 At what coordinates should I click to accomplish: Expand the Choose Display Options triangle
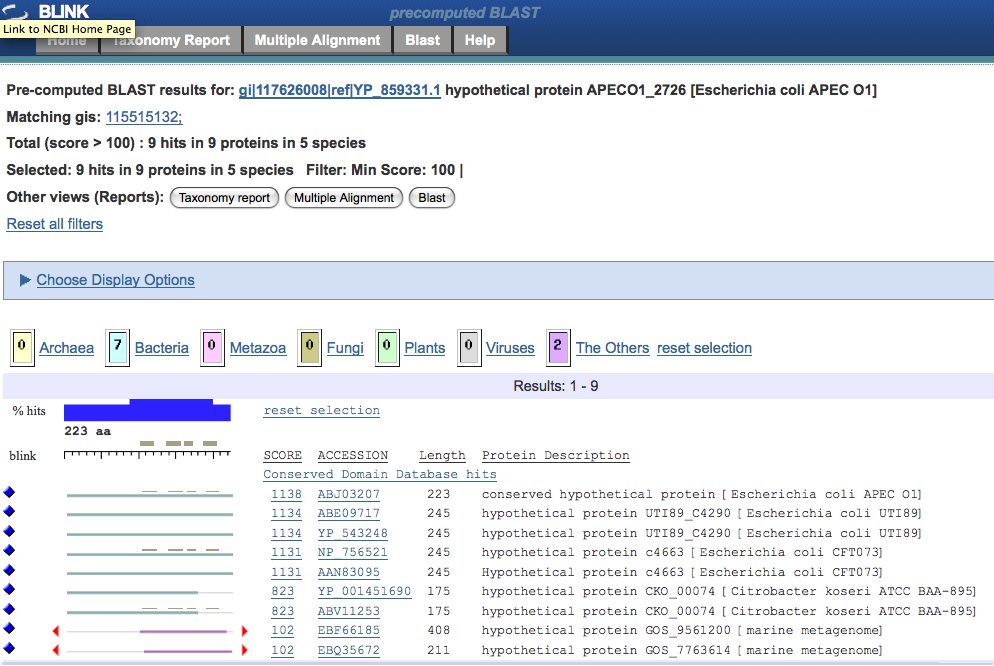click(25, 280)
